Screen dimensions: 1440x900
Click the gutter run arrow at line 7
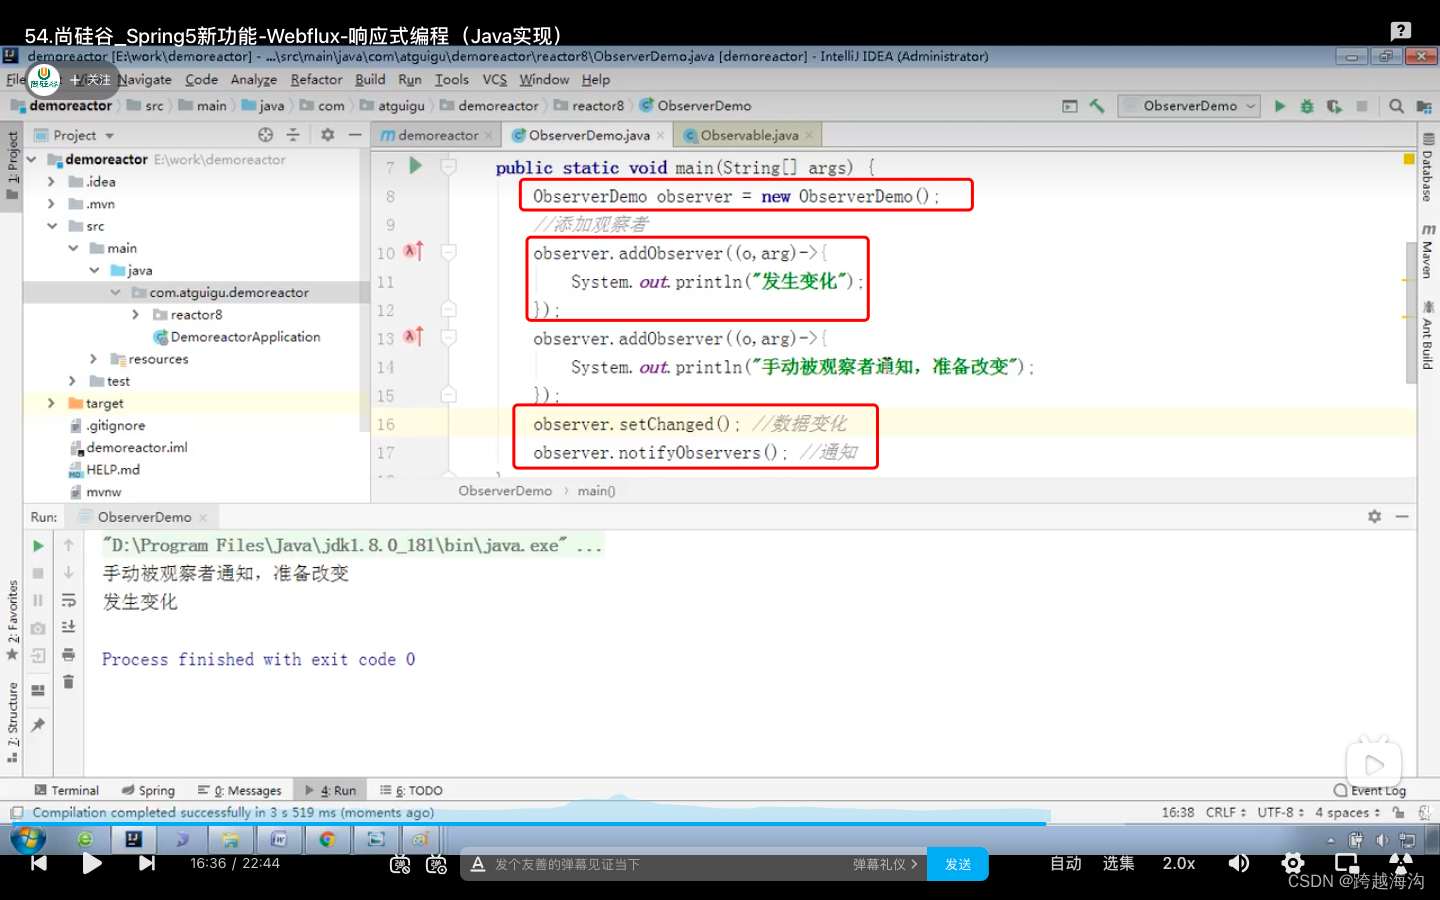tap(416, 166)
